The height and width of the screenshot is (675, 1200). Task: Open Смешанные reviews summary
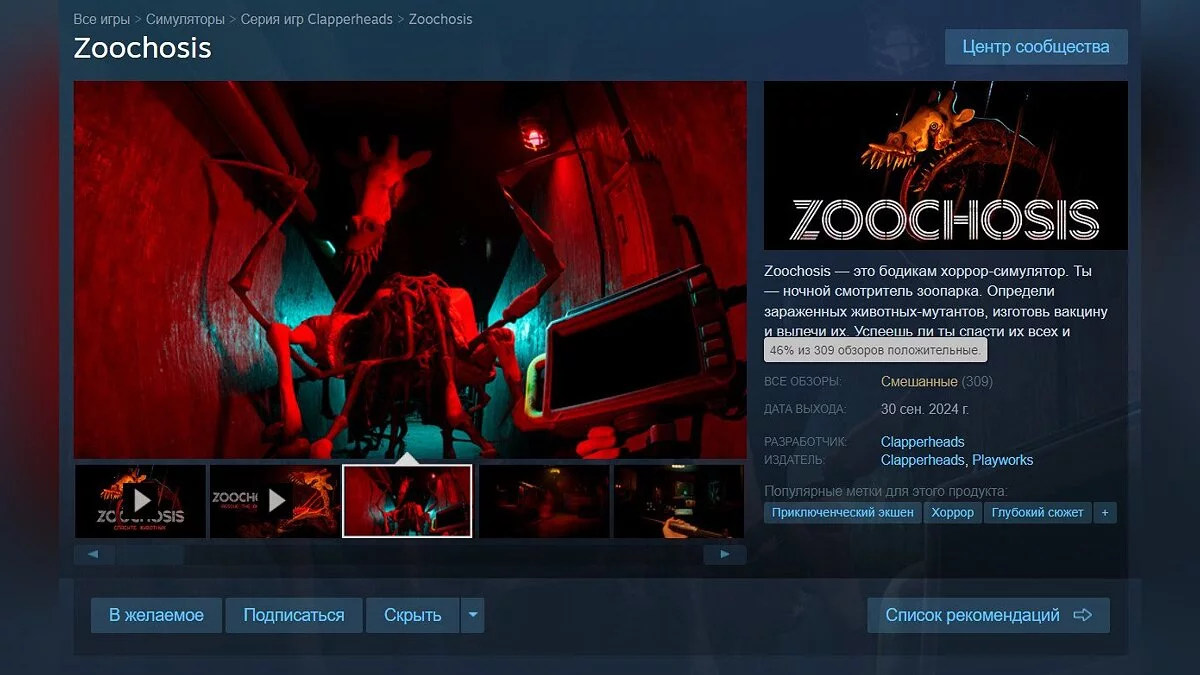click(x=919, y=382)
